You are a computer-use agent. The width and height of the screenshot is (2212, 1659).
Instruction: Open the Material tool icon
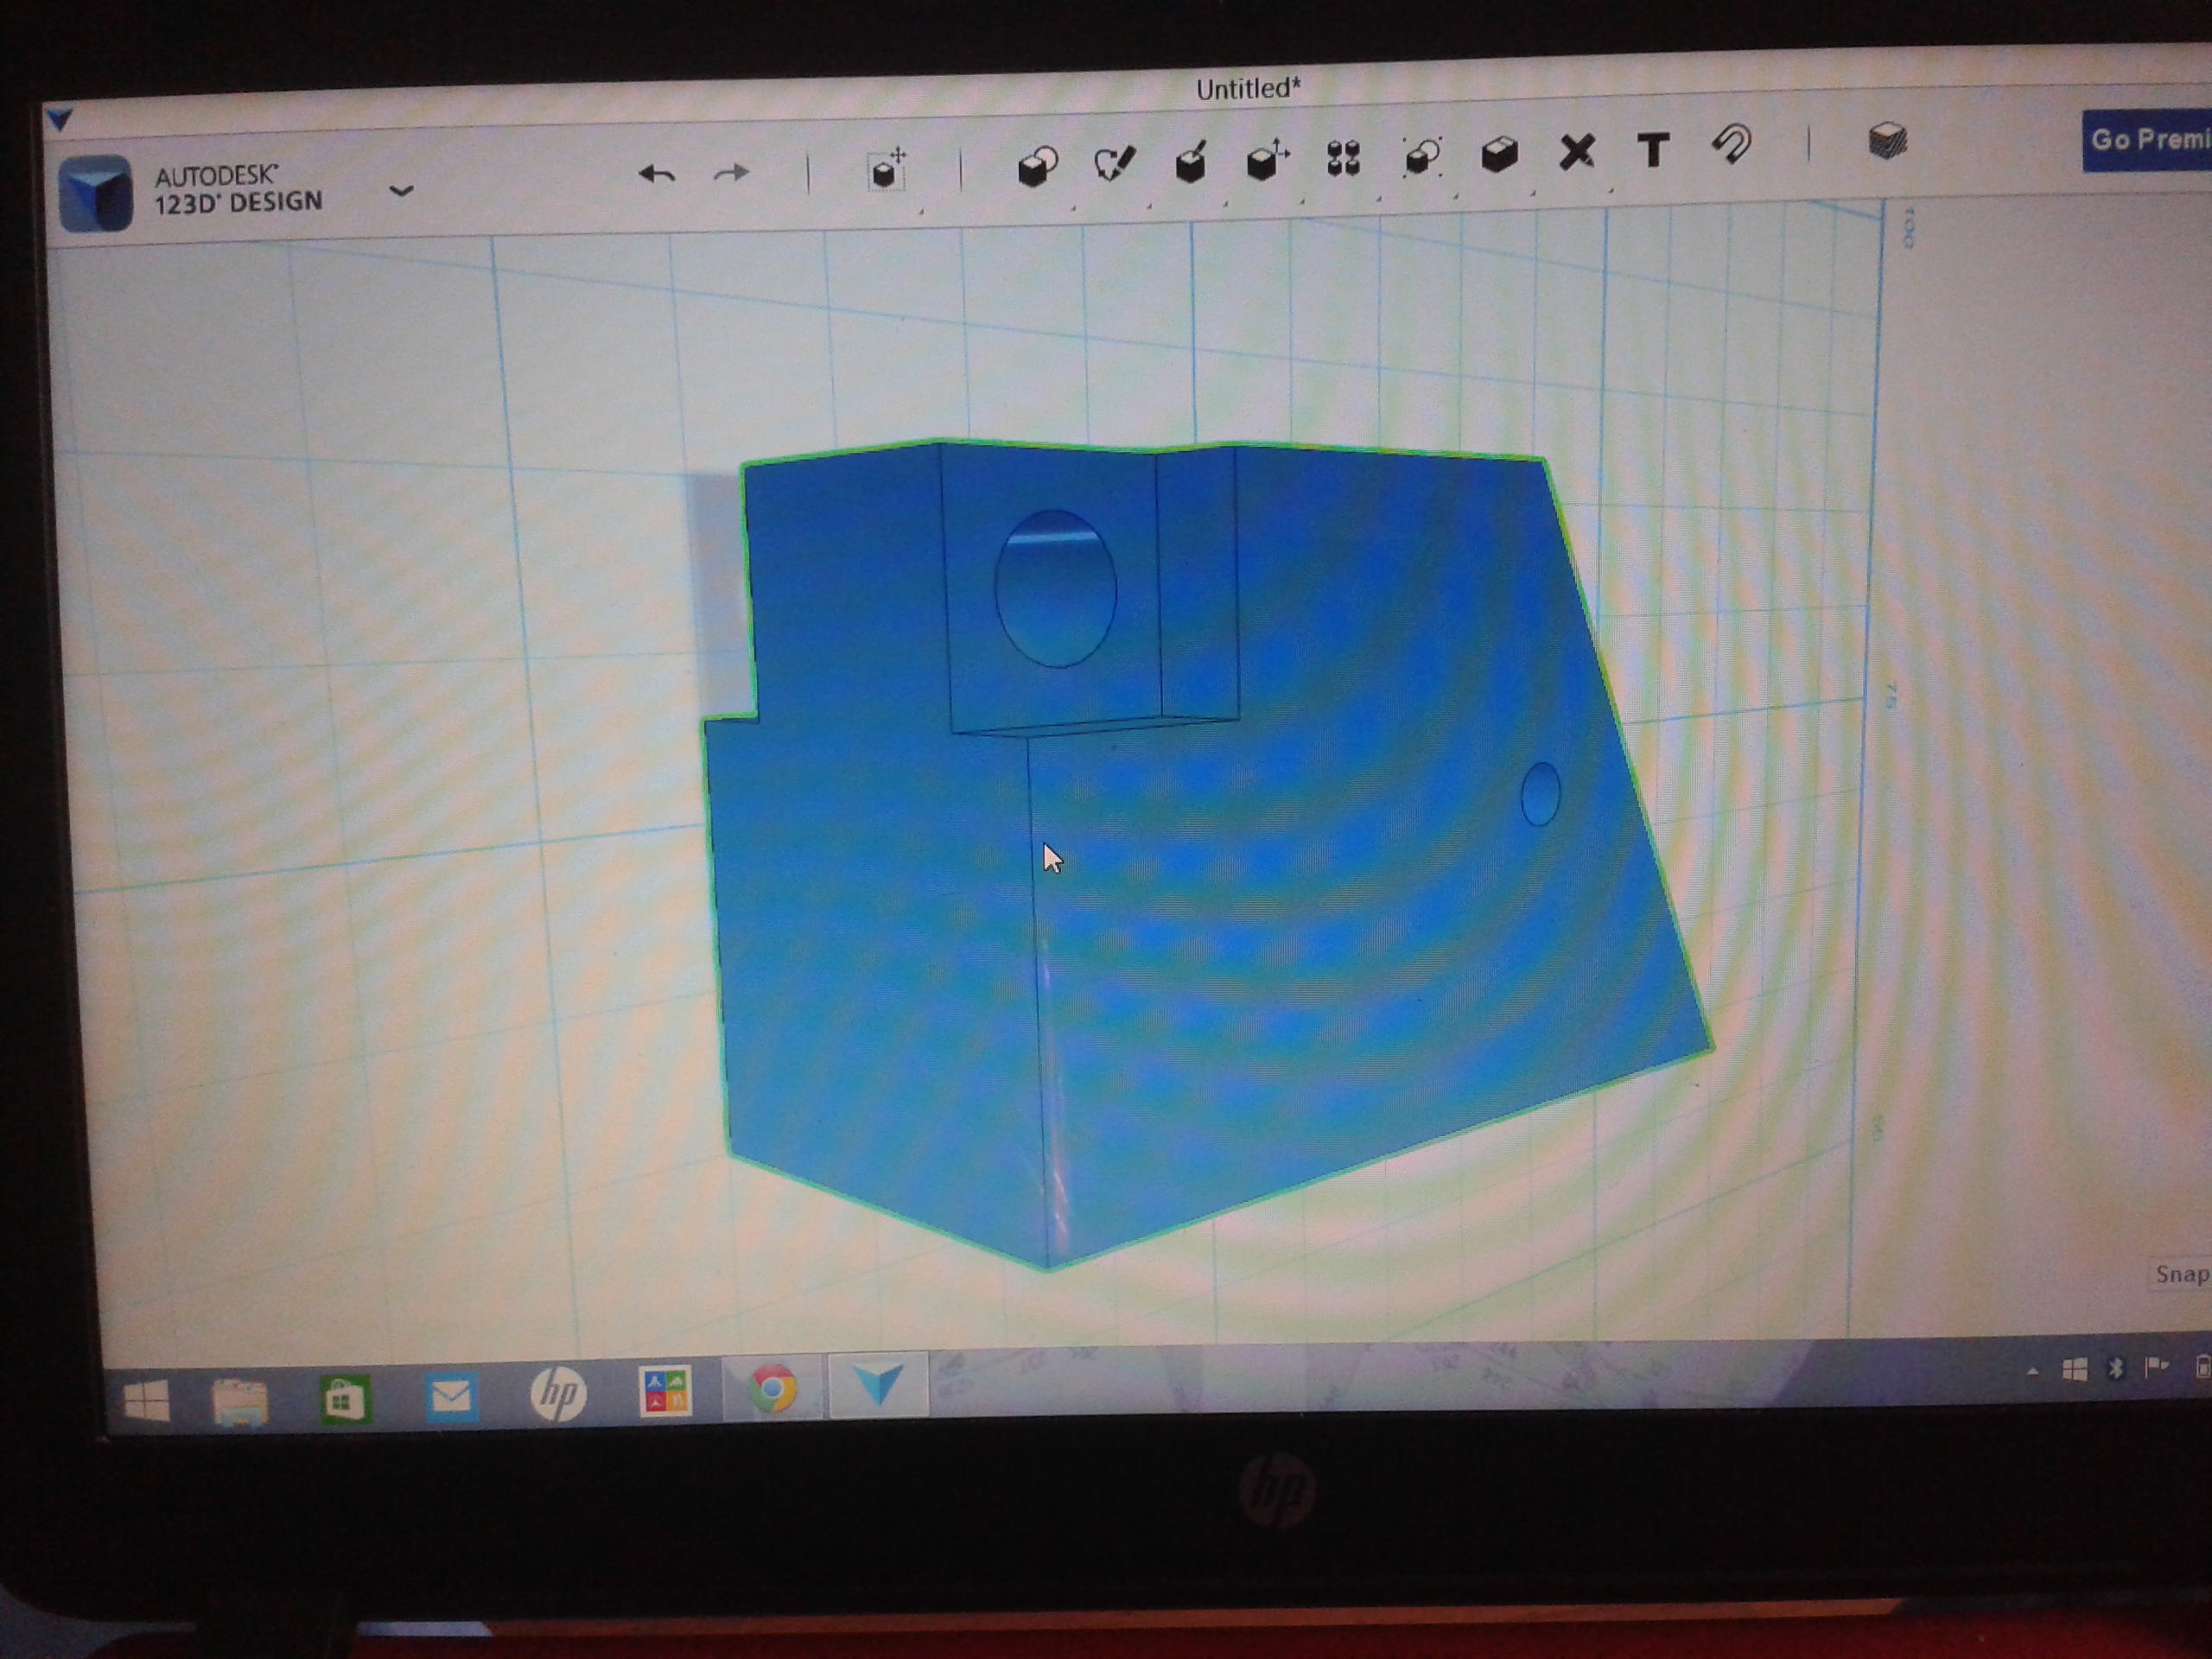click(1887, 141)
